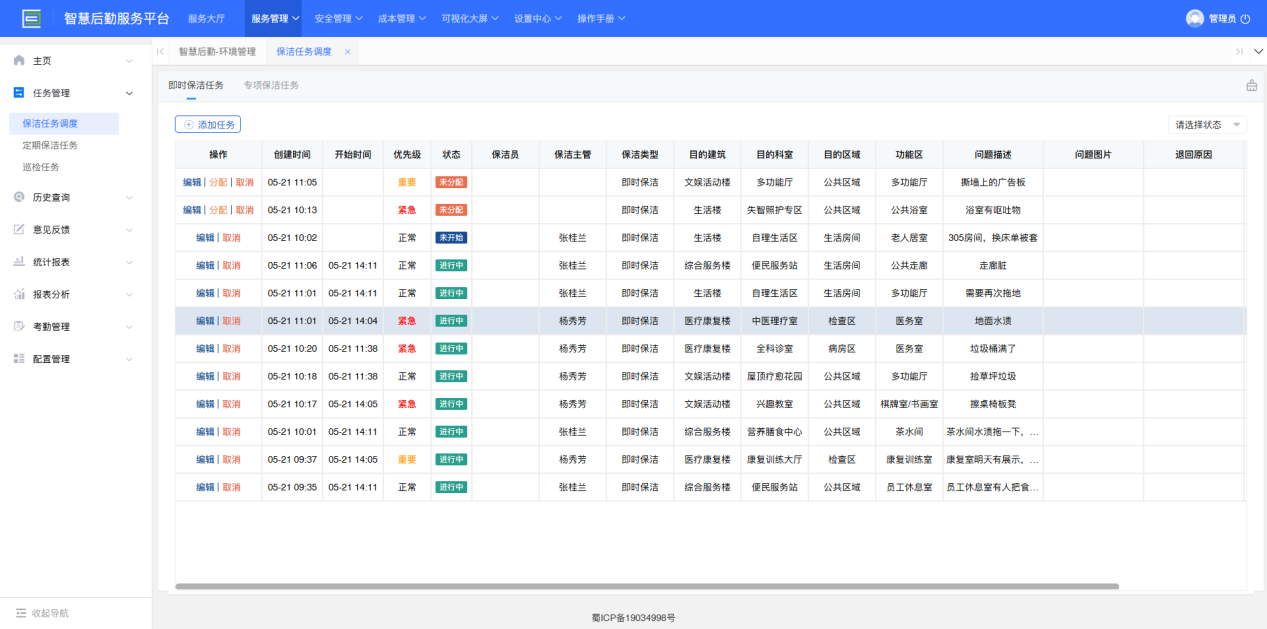Click the 任务管理 sidebar icon

coord(19,93)
